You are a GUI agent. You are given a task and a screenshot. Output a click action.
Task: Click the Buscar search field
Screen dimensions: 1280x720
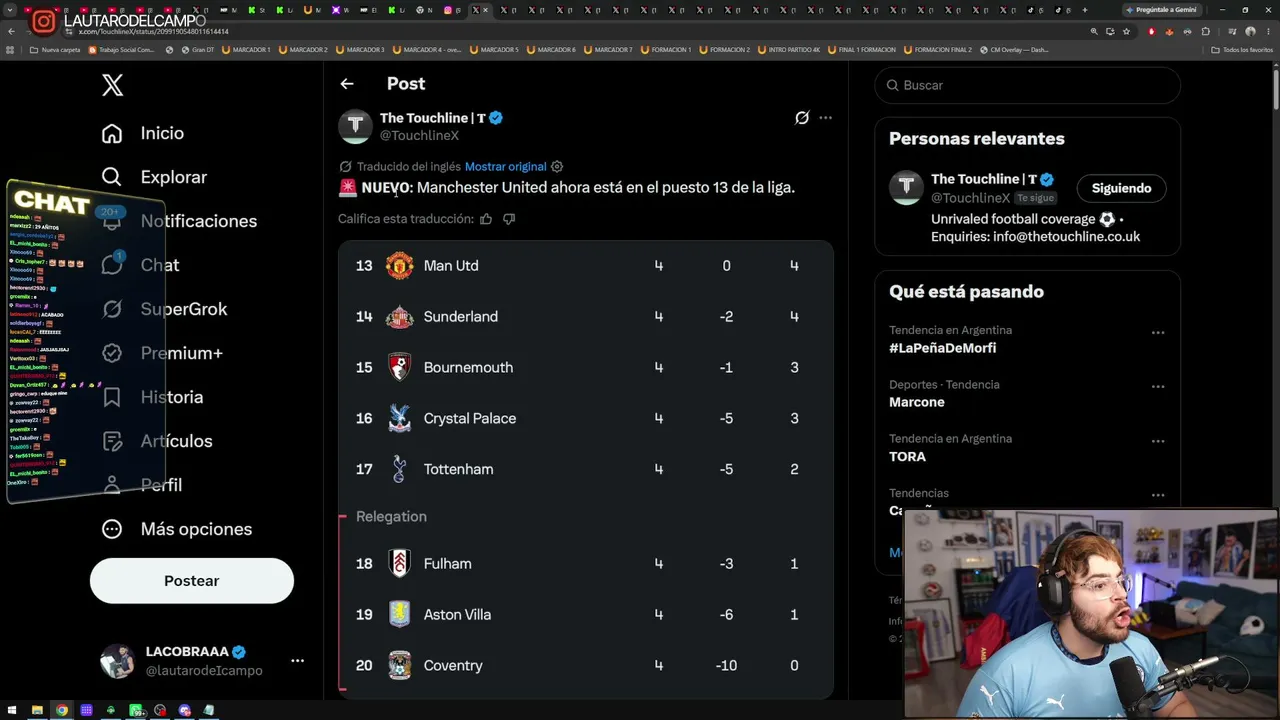pyautogui.click(x=1028, y=85)
